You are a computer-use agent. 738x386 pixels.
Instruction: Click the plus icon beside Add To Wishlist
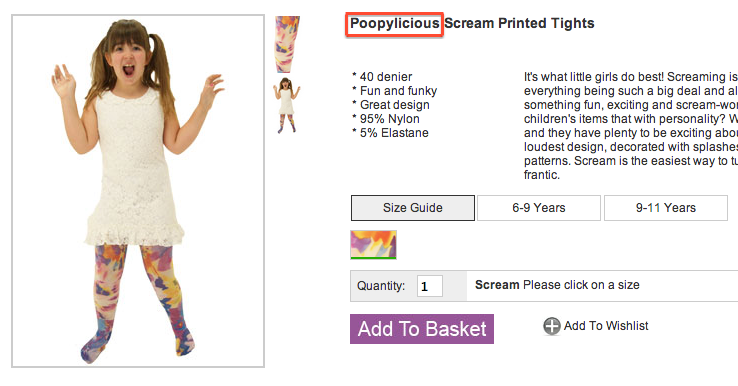click(552, 326)
